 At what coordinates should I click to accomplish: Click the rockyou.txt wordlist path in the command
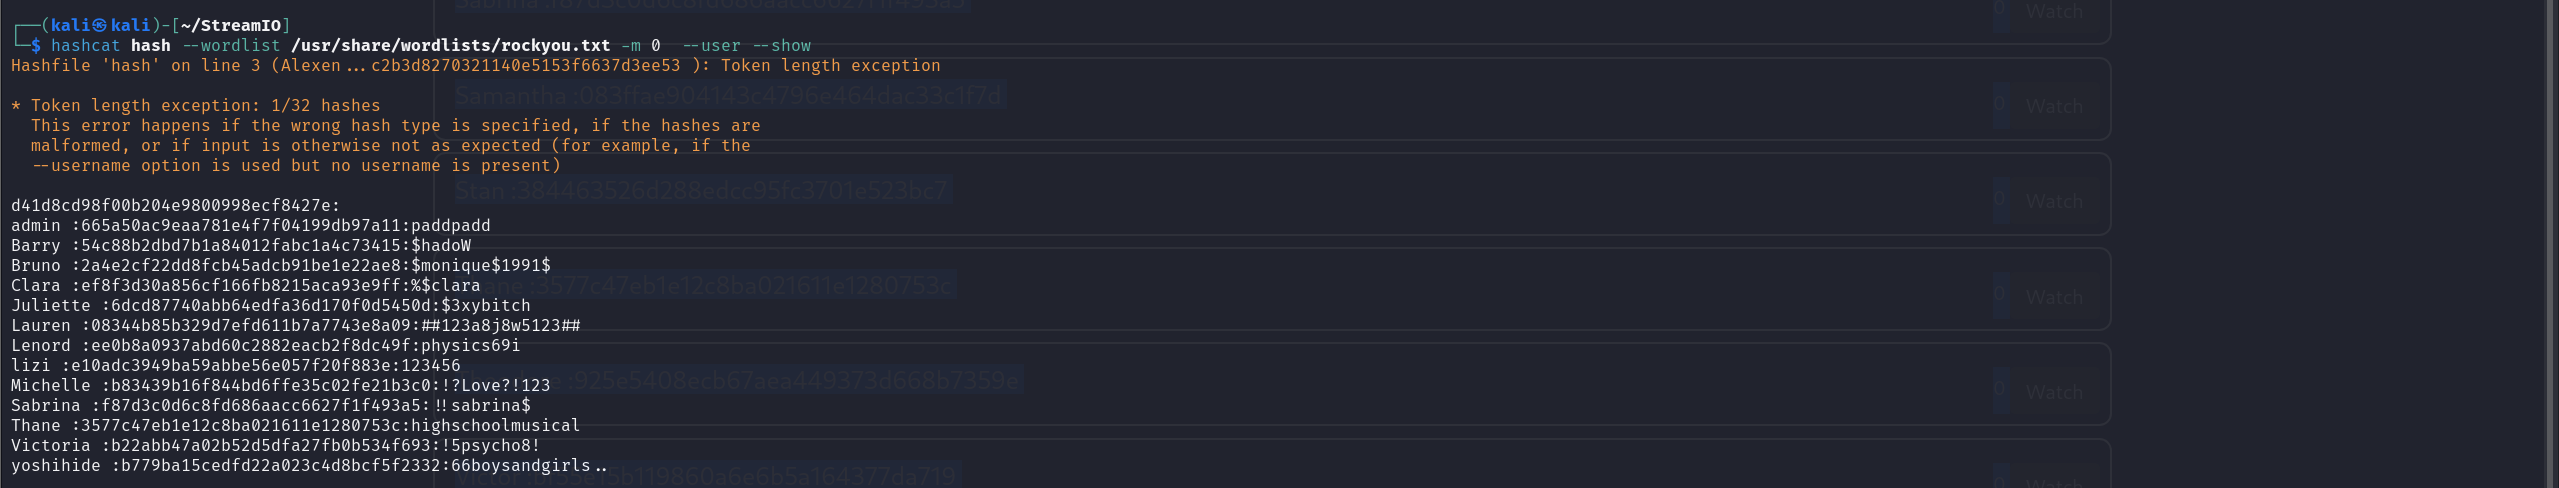450,45
